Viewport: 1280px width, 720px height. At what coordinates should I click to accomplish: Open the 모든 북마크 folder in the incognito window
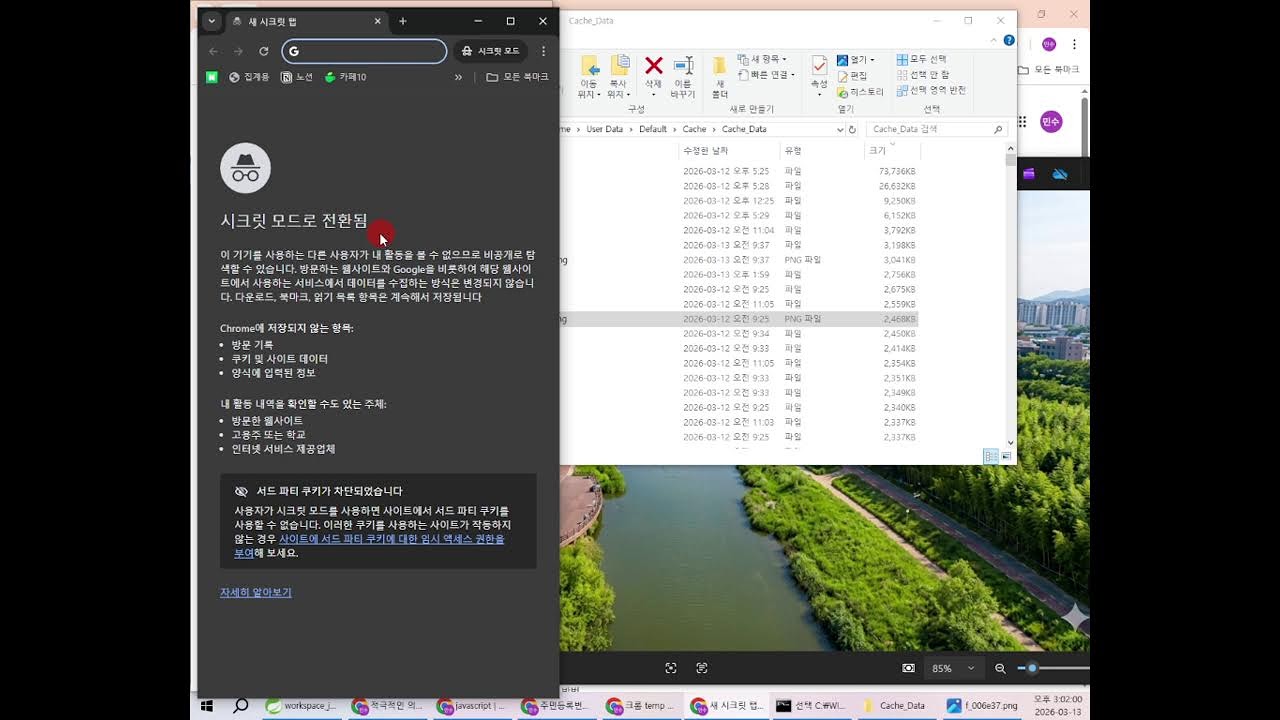(517, 77)
